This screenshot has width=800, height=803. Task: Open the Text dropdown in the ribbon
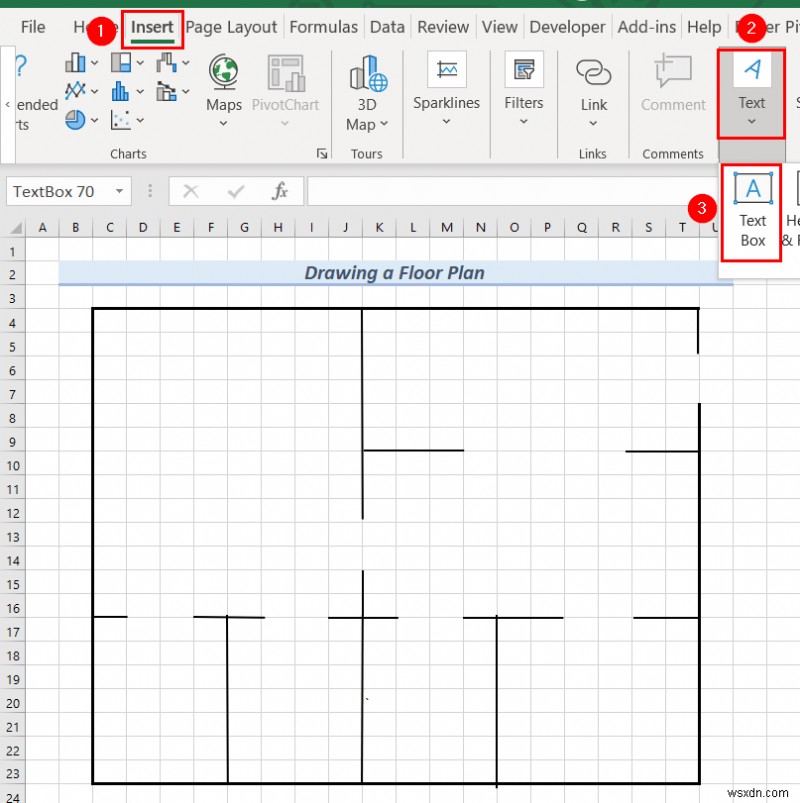click(x=751, y=95)
